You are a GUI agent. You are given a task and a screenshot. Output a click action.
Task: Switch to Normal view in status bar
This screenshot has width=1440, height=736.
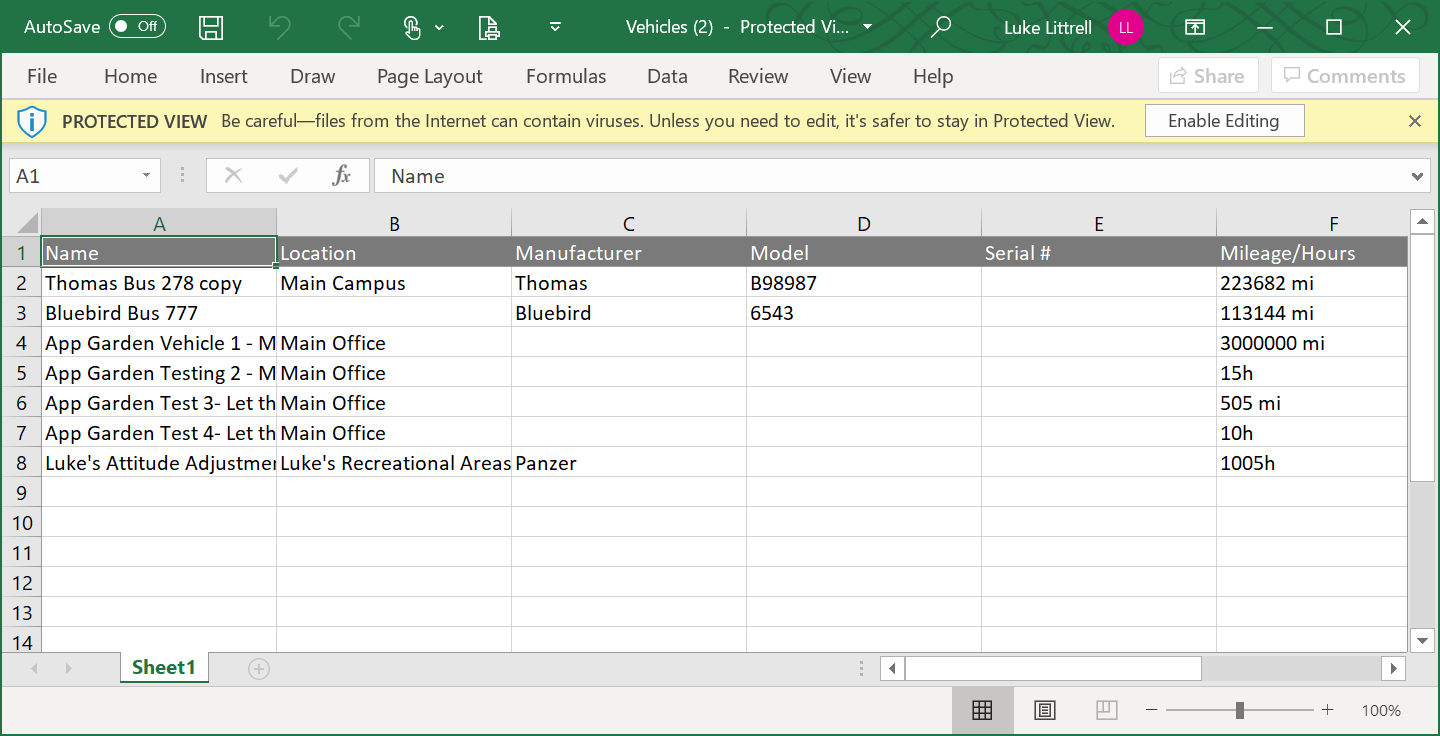pos(982,710)
